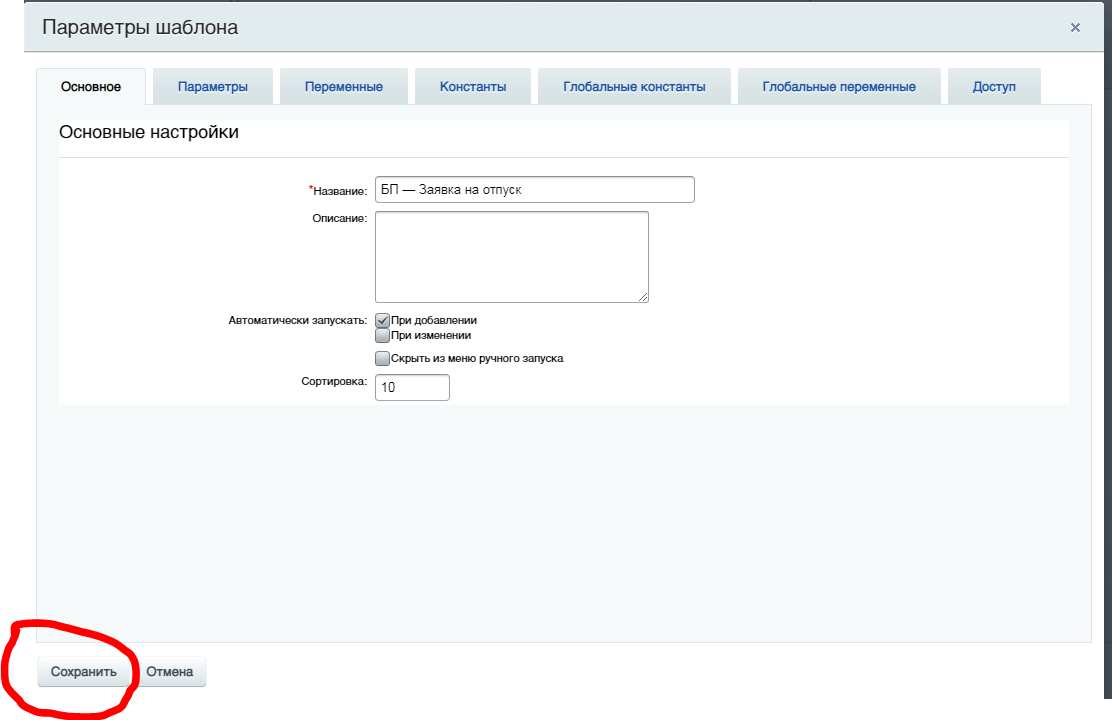Click the Описание textarea resize handle

point(643,297)
